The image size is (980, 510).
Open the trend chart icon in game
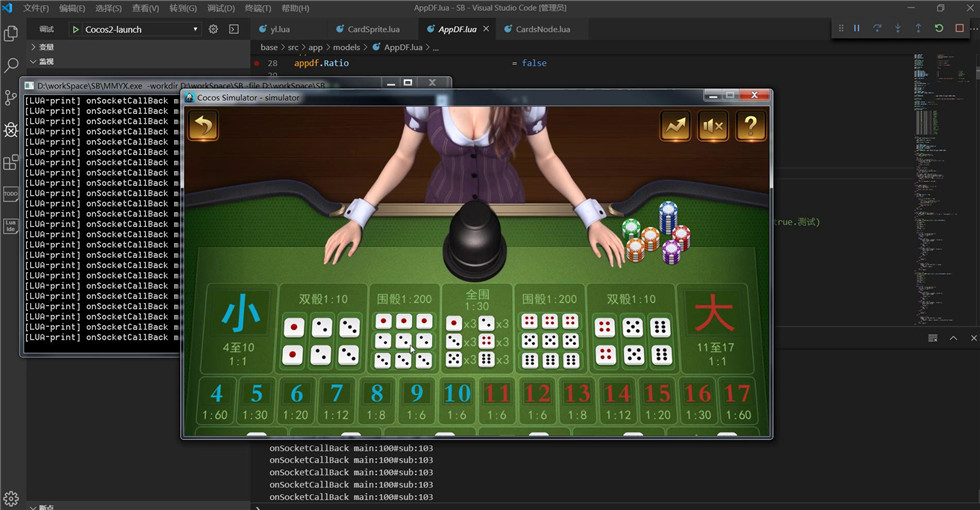[x=675, y=126]
